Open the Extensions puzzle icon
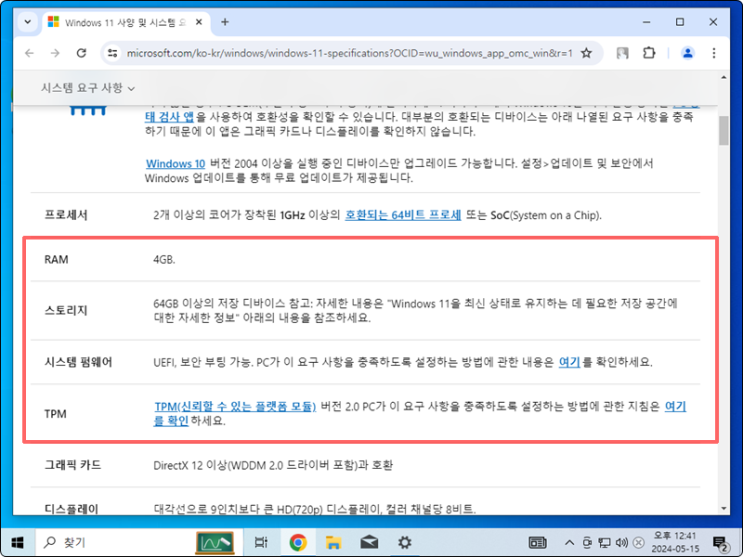The width and height of the screenshot is (743, 557). (x=649, y=53)
